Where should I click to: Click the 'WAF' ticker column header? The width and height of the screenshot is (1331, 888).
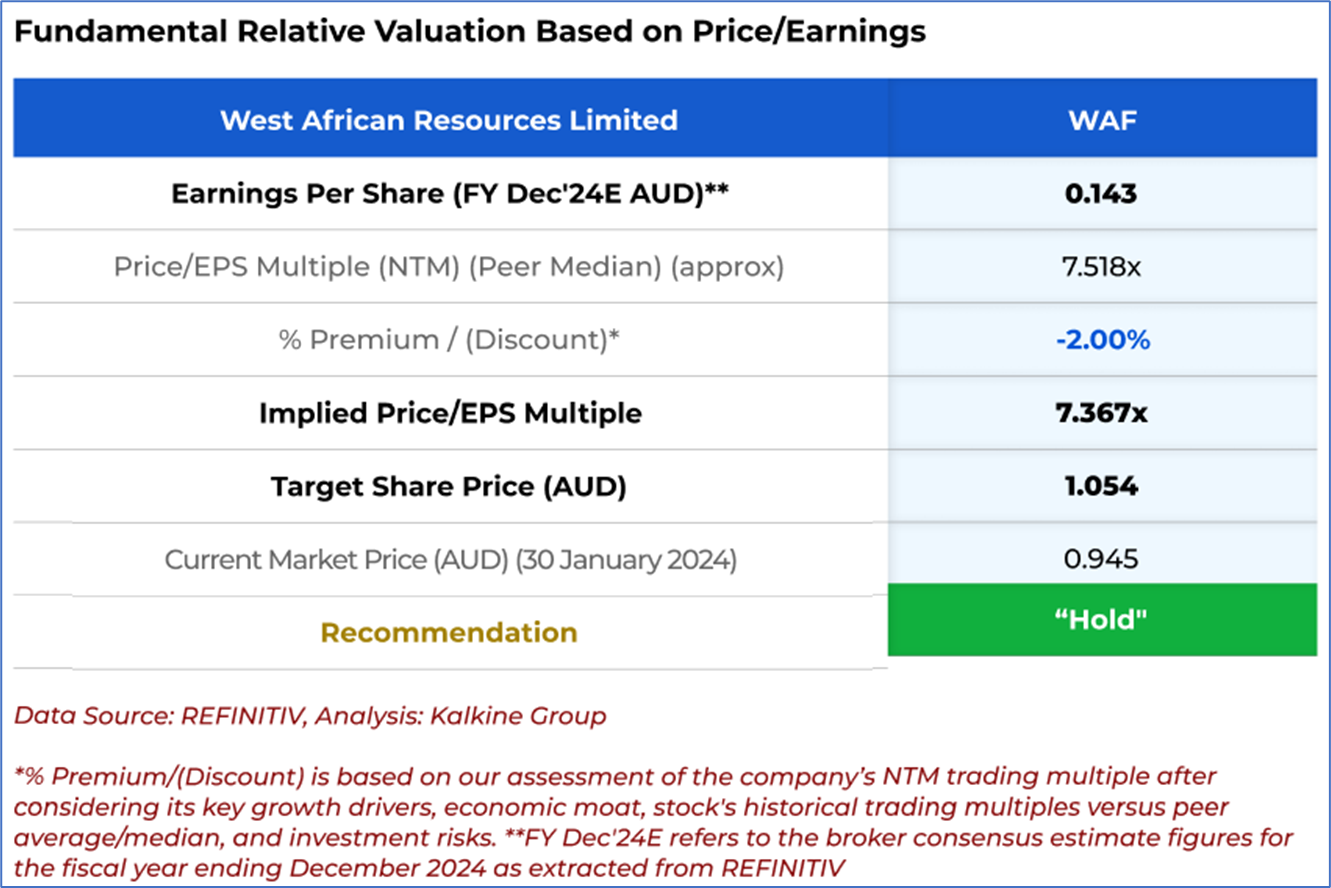click(1101, 120)
